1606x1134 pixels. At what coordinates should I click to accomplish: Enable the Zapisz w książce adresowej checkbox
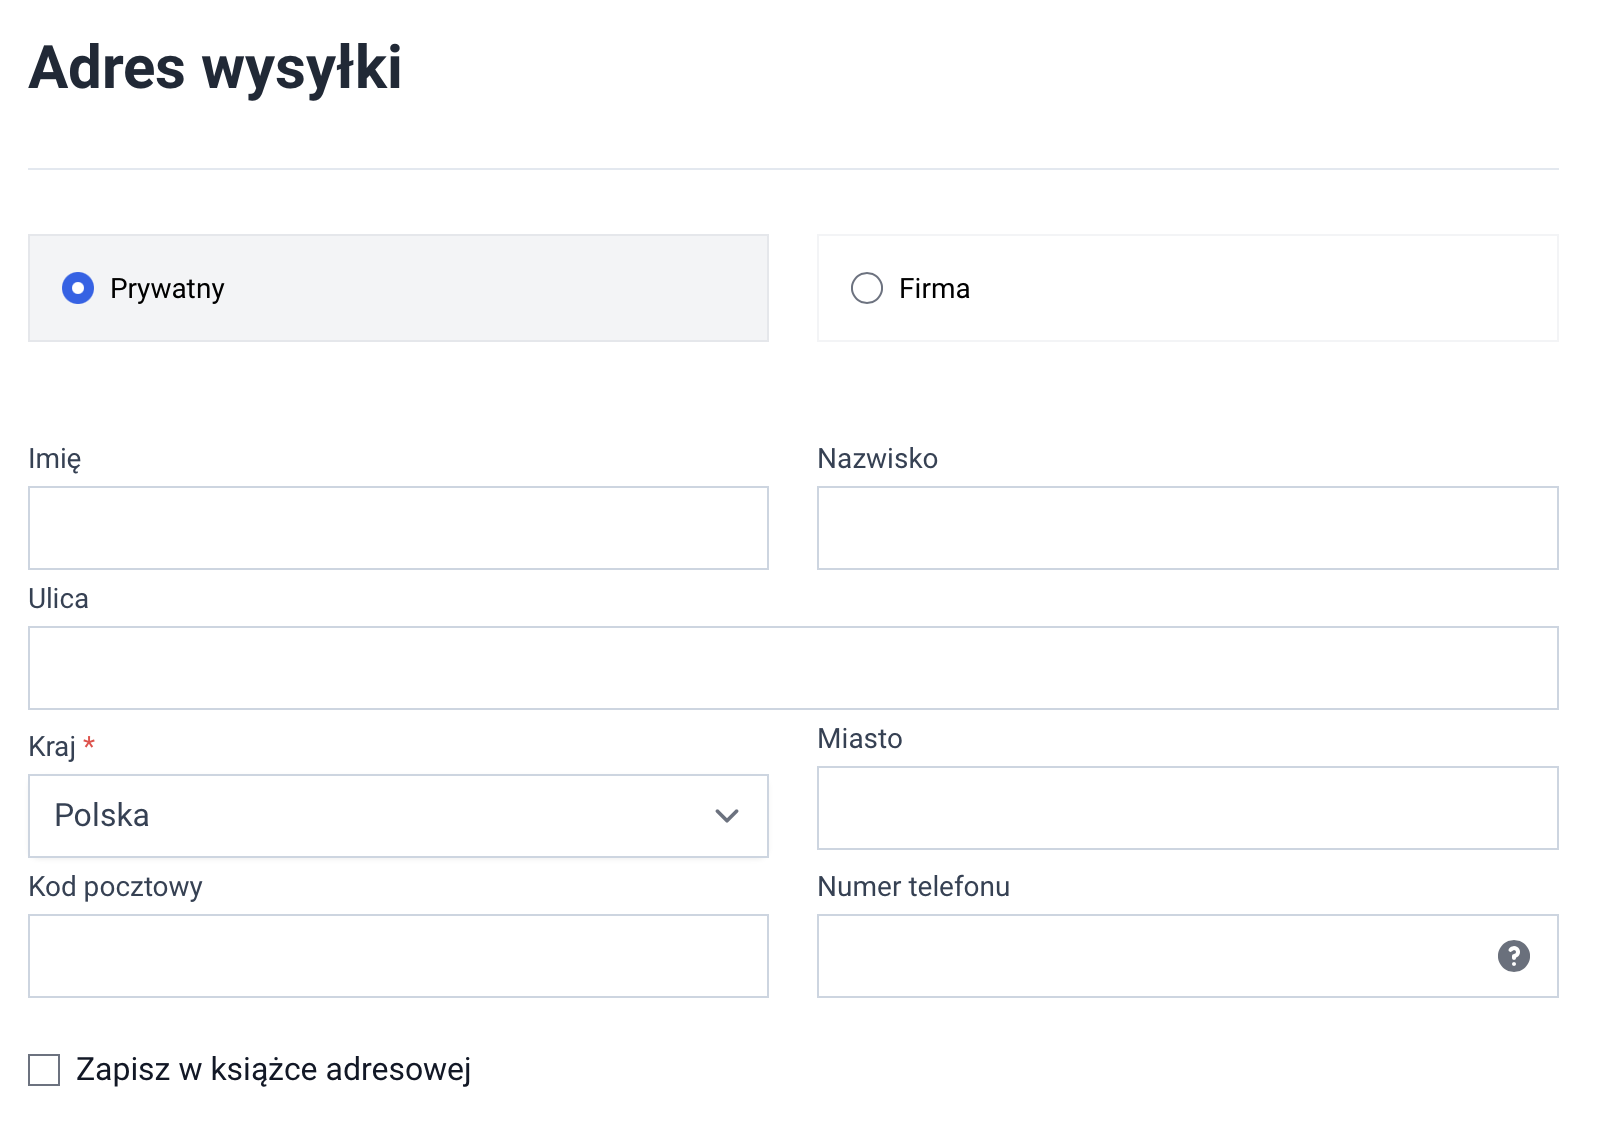[44, 1069]
